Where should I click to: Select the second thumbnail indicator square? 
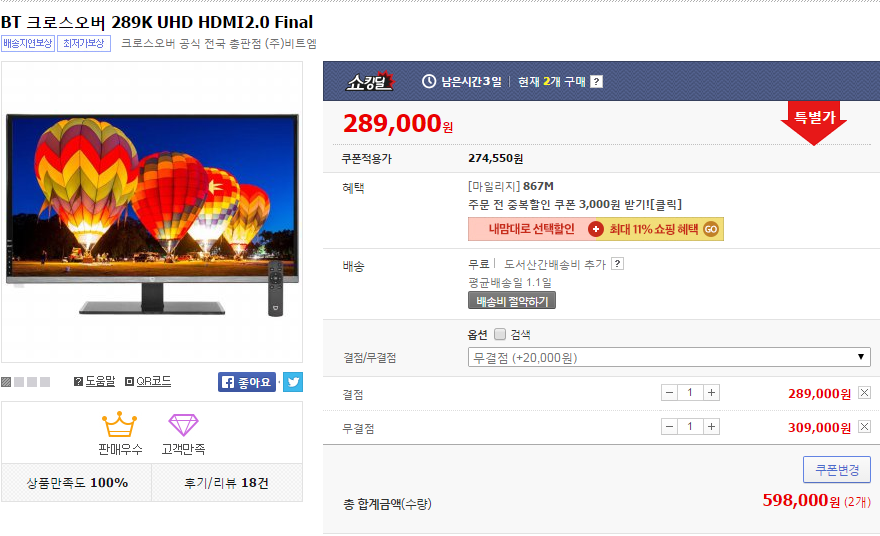pos(19,382)
